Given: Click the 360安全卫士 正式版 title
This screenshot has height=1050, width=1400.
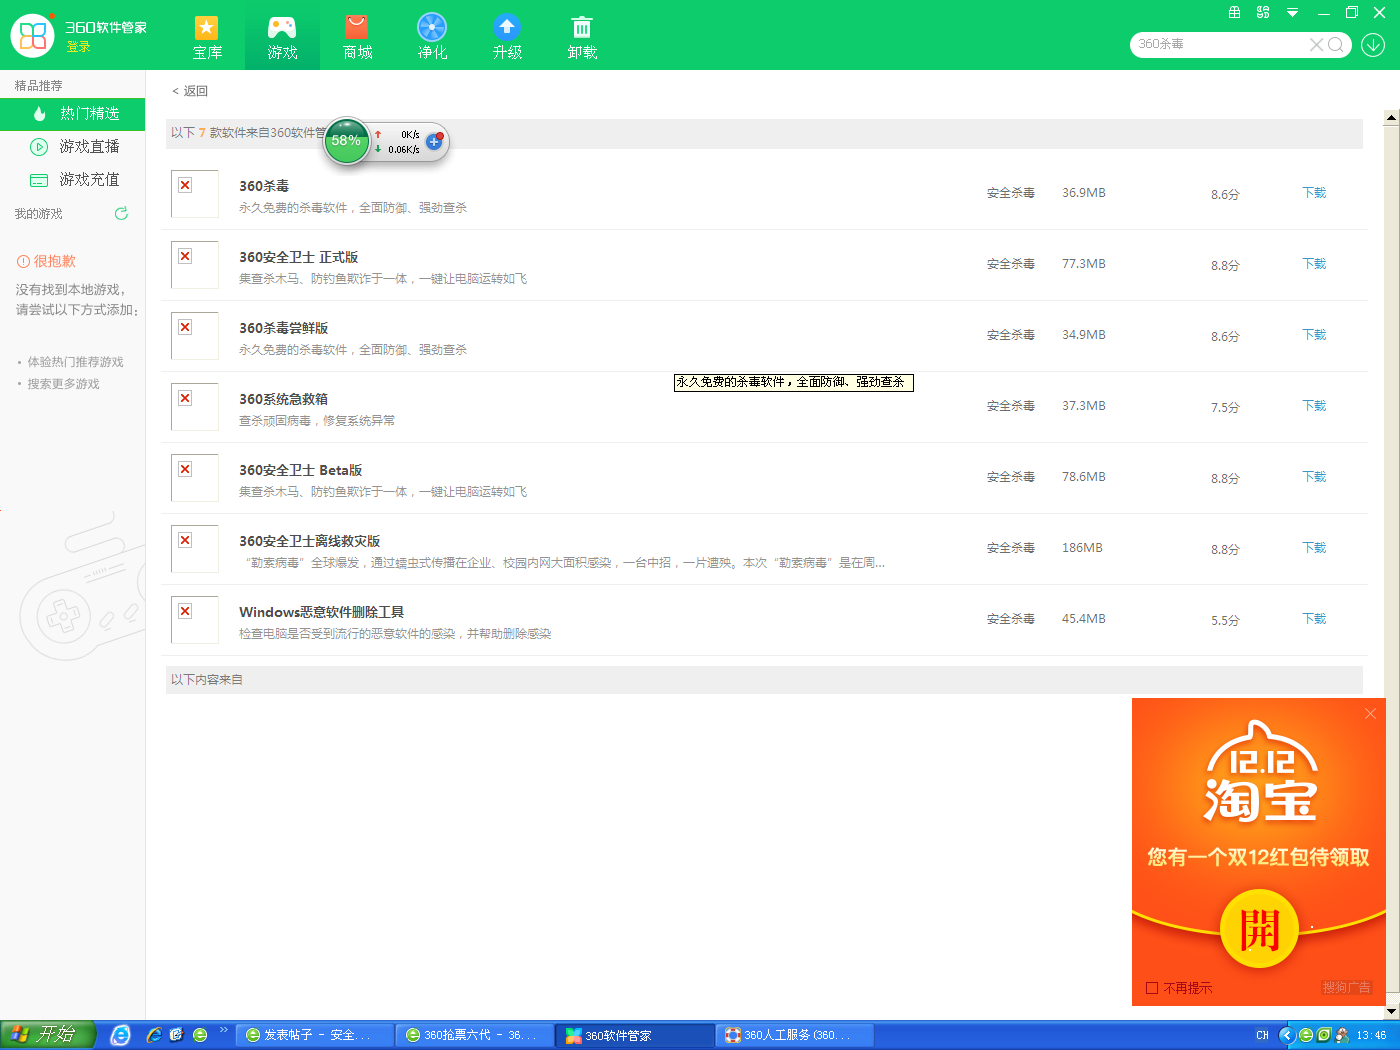Looking at the screenshot, I should [x=298, y=257].
